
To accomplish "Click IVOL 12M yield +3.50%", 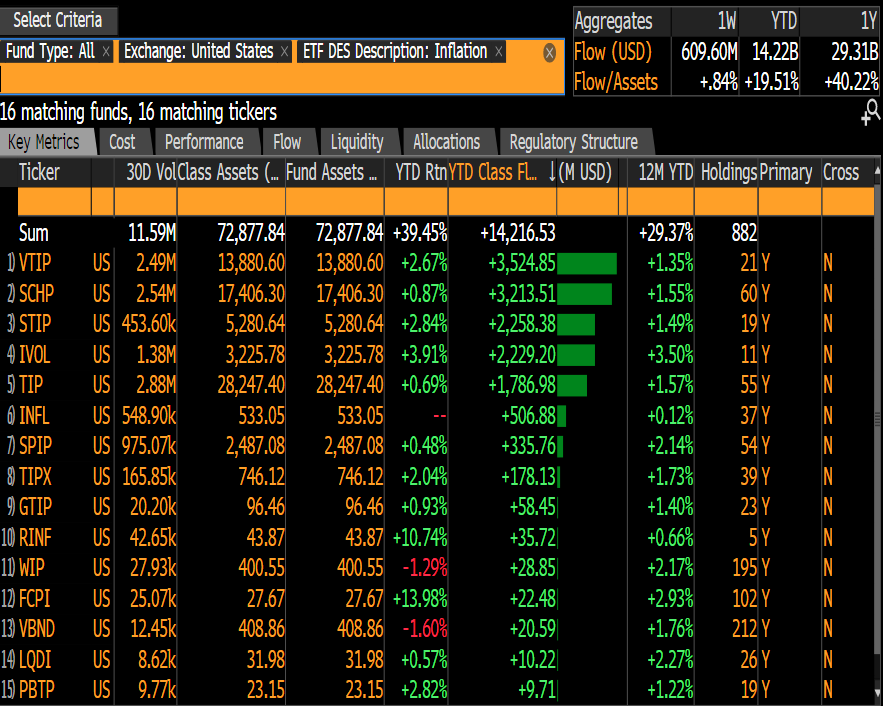I will click(x=670, y=355).
